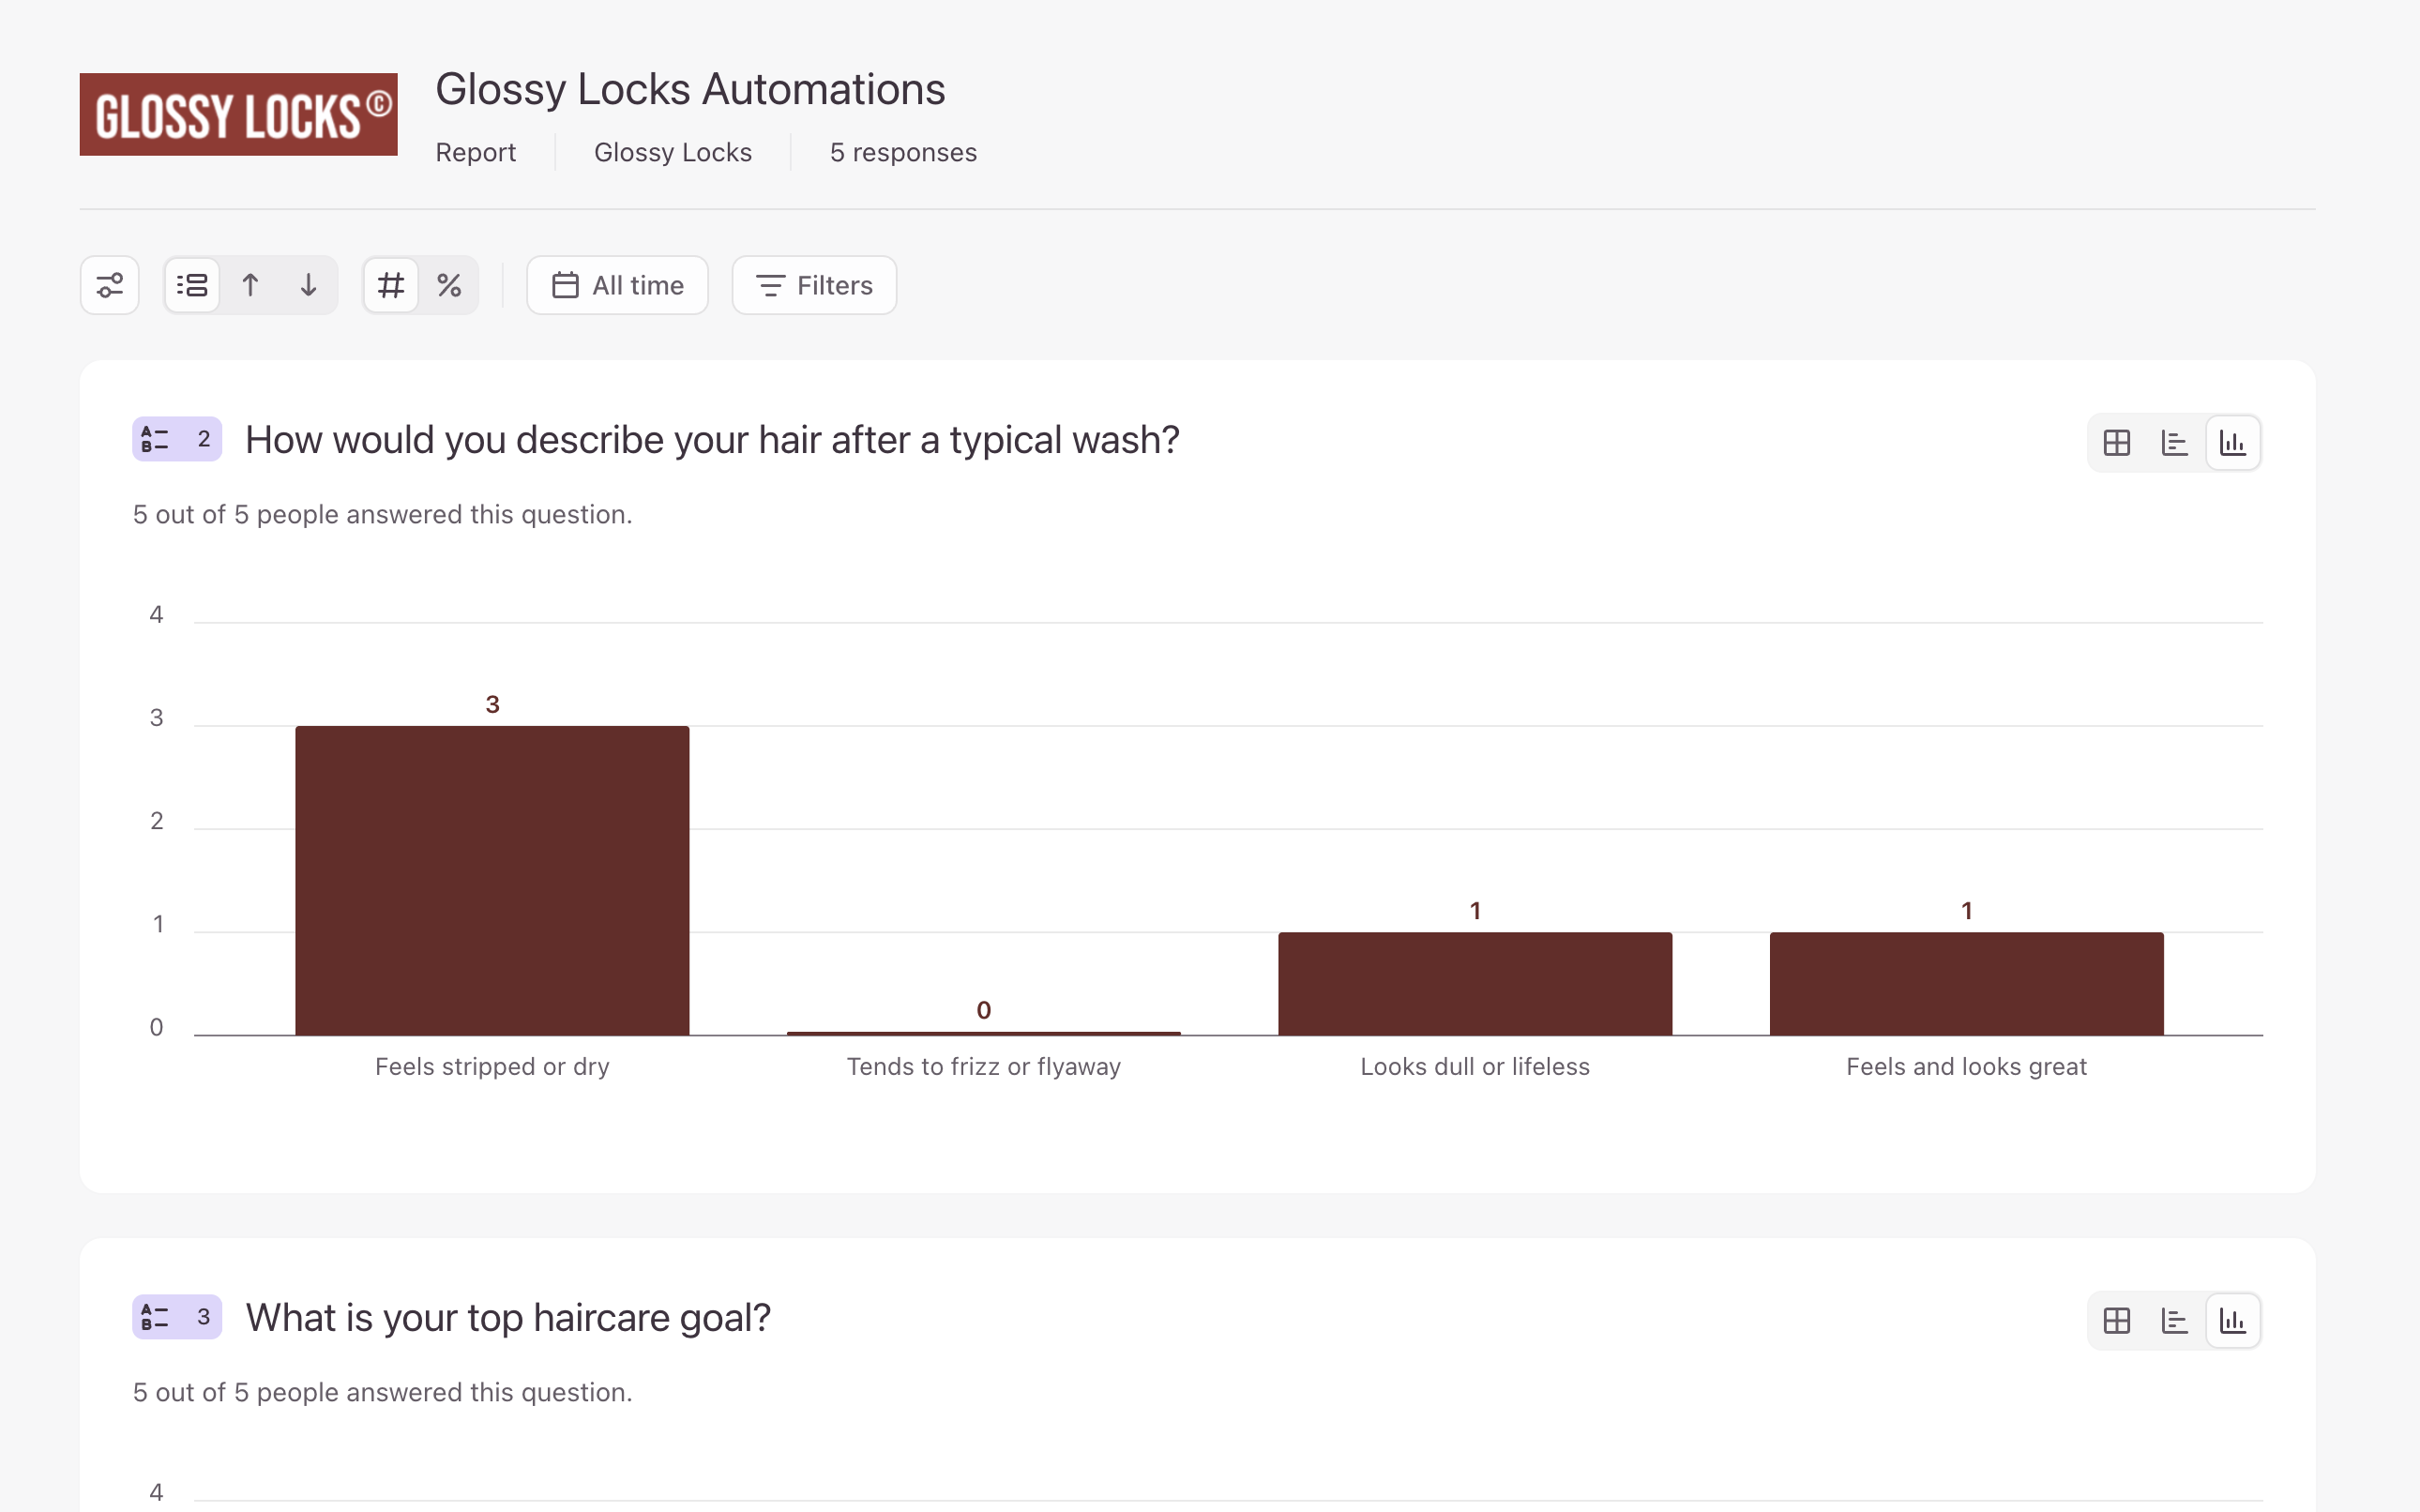Open the report settings sliders icon

[x=110, y=285]
